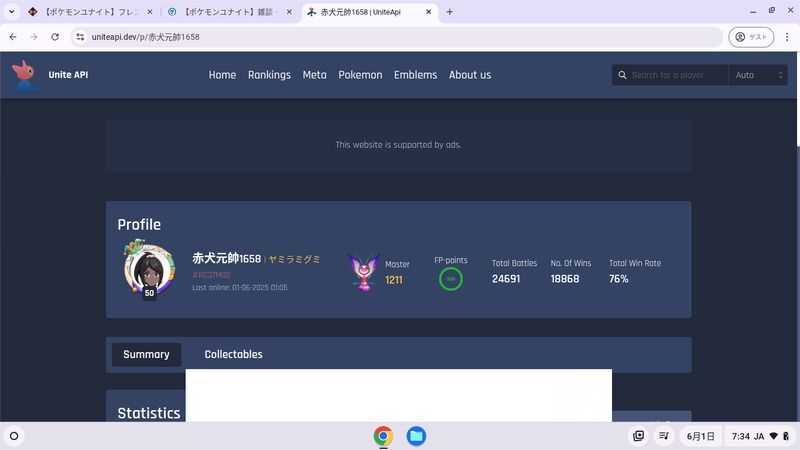Select the Last online date text
800x450 pixels.
click(x=240, y=288)
